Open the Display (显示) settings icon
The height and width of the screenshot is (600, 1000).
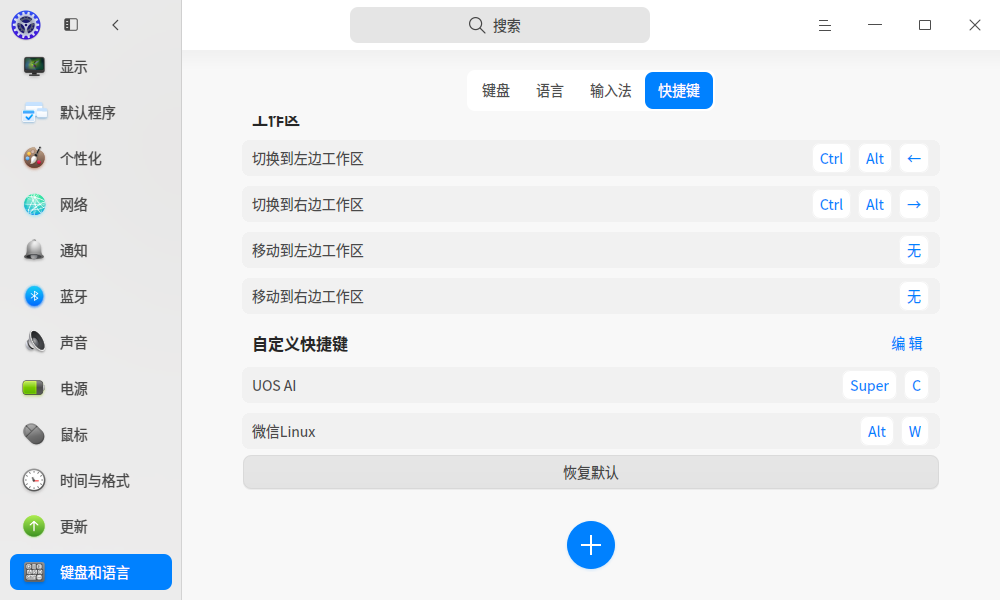click(34, 66)
